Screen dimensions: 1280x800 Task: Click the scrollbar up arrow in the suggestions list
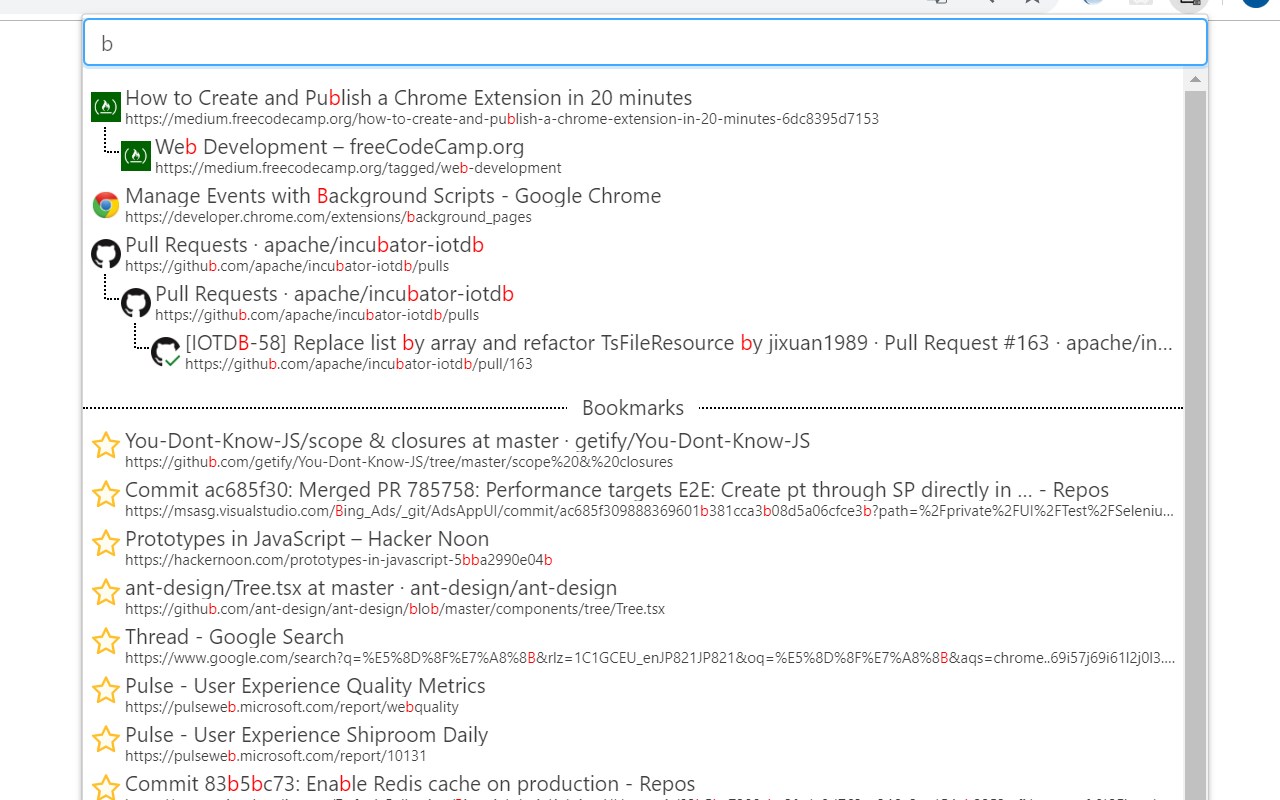pos(1196,79)
